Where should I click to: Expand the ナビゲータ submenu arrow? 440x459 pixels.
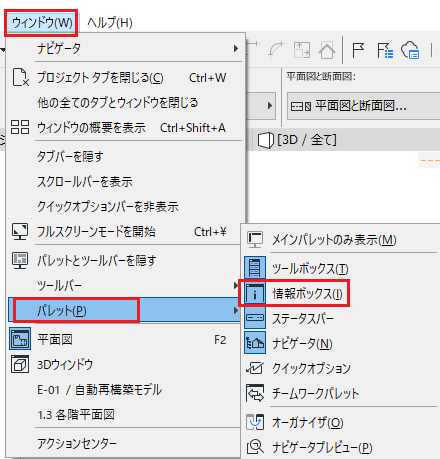(236, 48)
